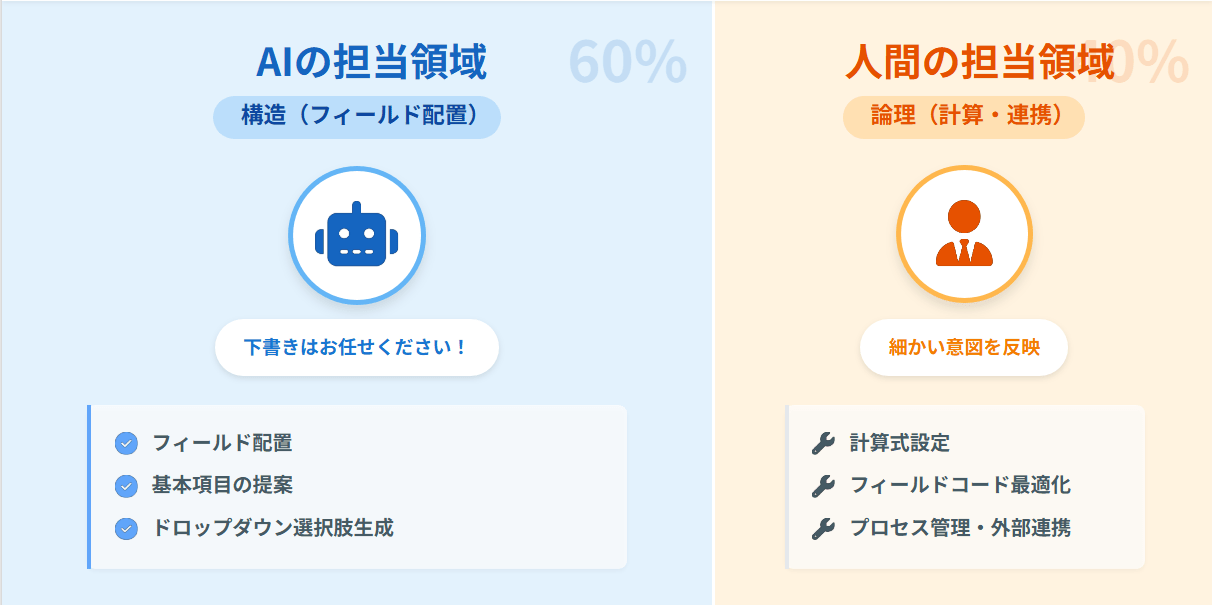Click the faded 60% figure
Viewport: 1212px width, 605px height.
pyautogui.click(x=627, y=63)
